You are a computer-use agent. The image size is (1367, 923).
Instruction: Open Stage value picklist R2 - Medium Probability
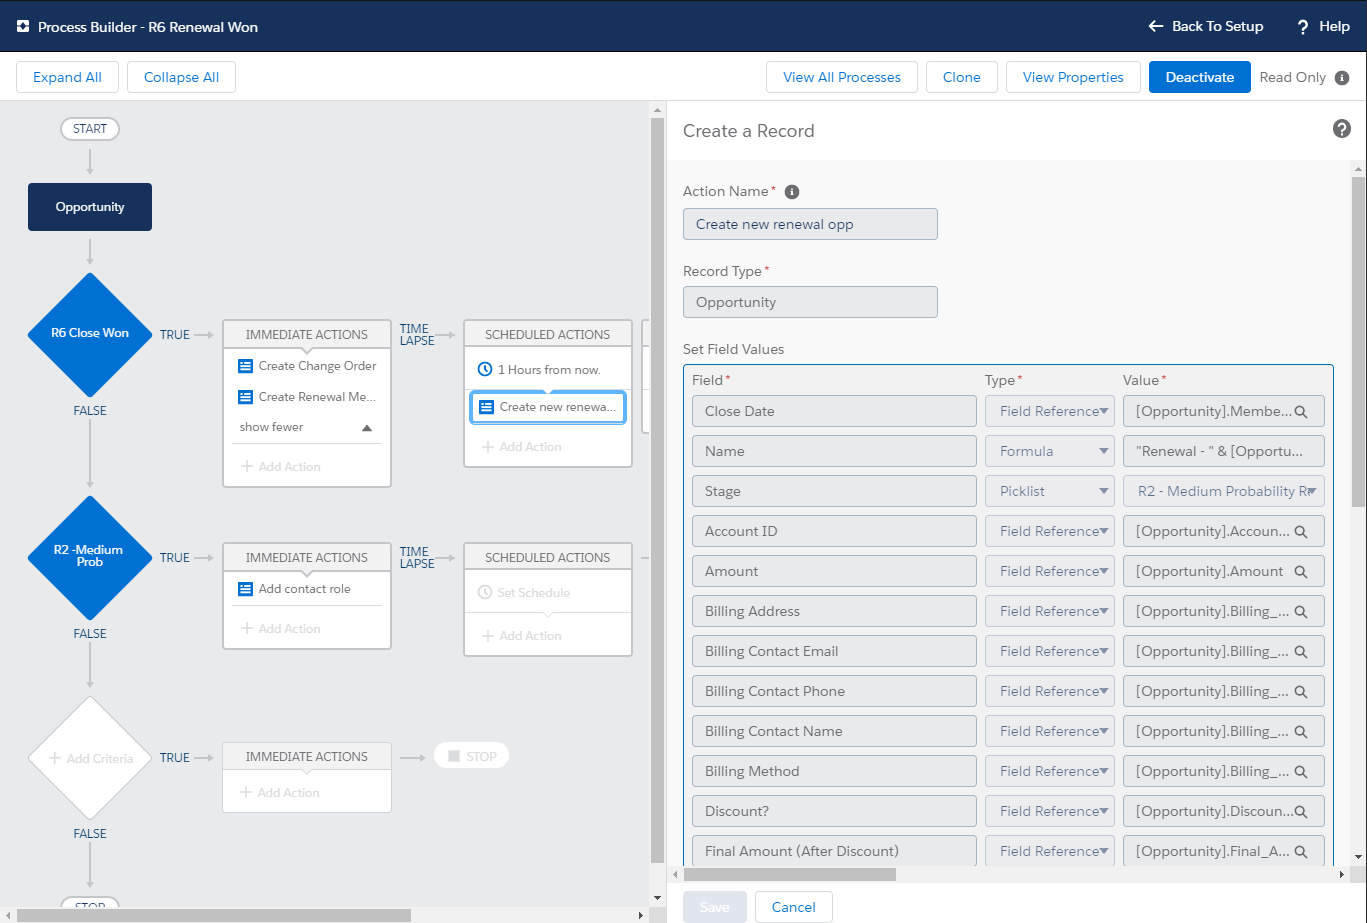pos(1224,491)
